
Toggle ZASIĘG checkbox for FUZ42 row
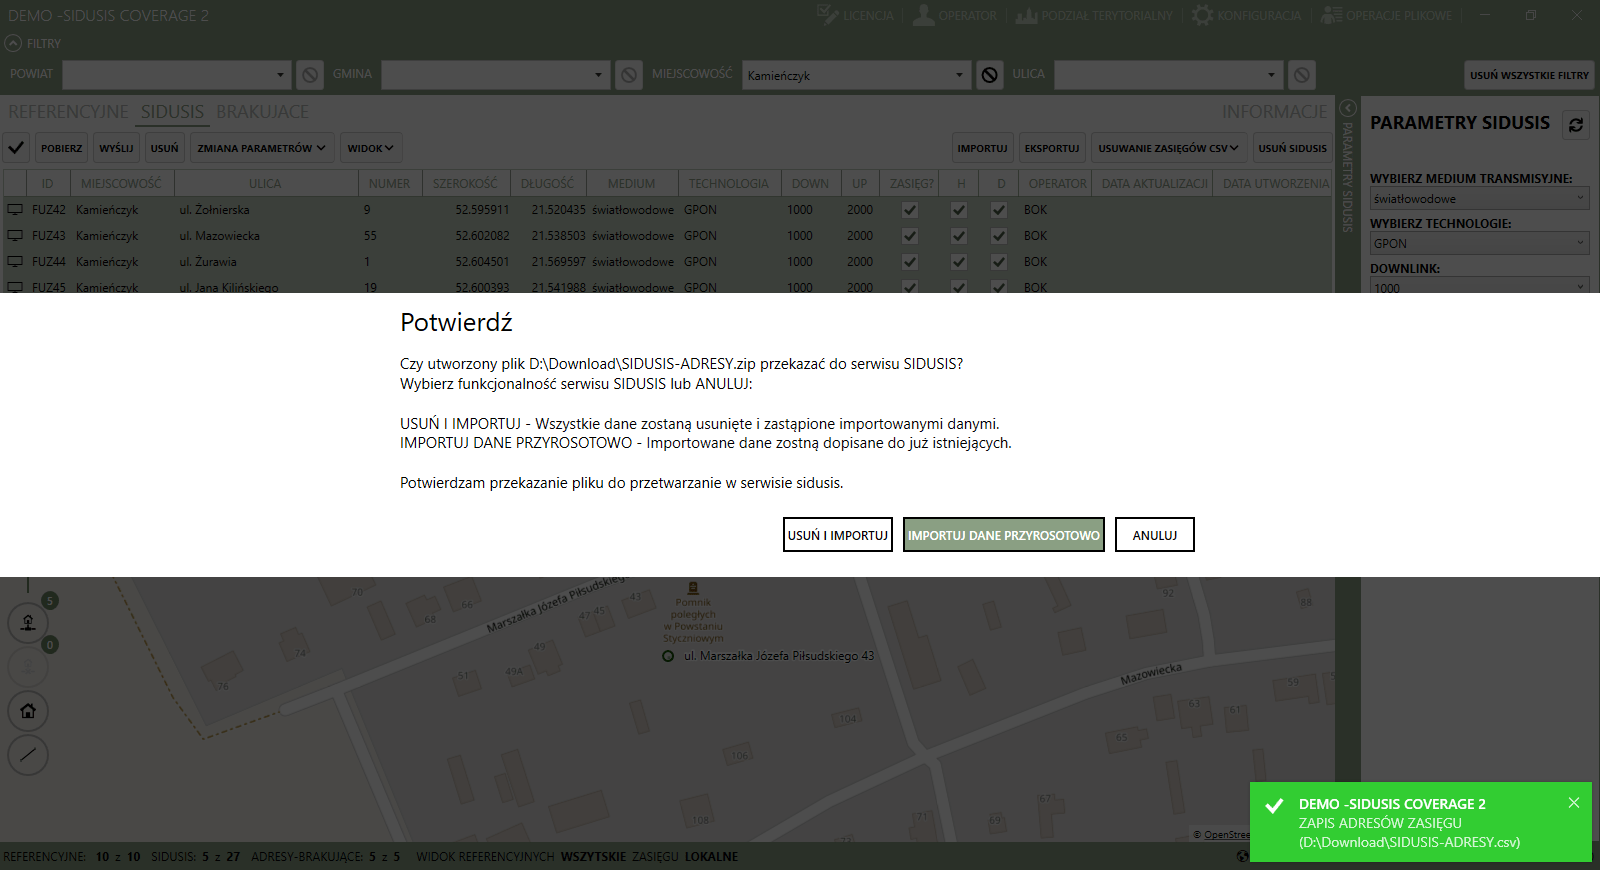[x=910, y=210]
